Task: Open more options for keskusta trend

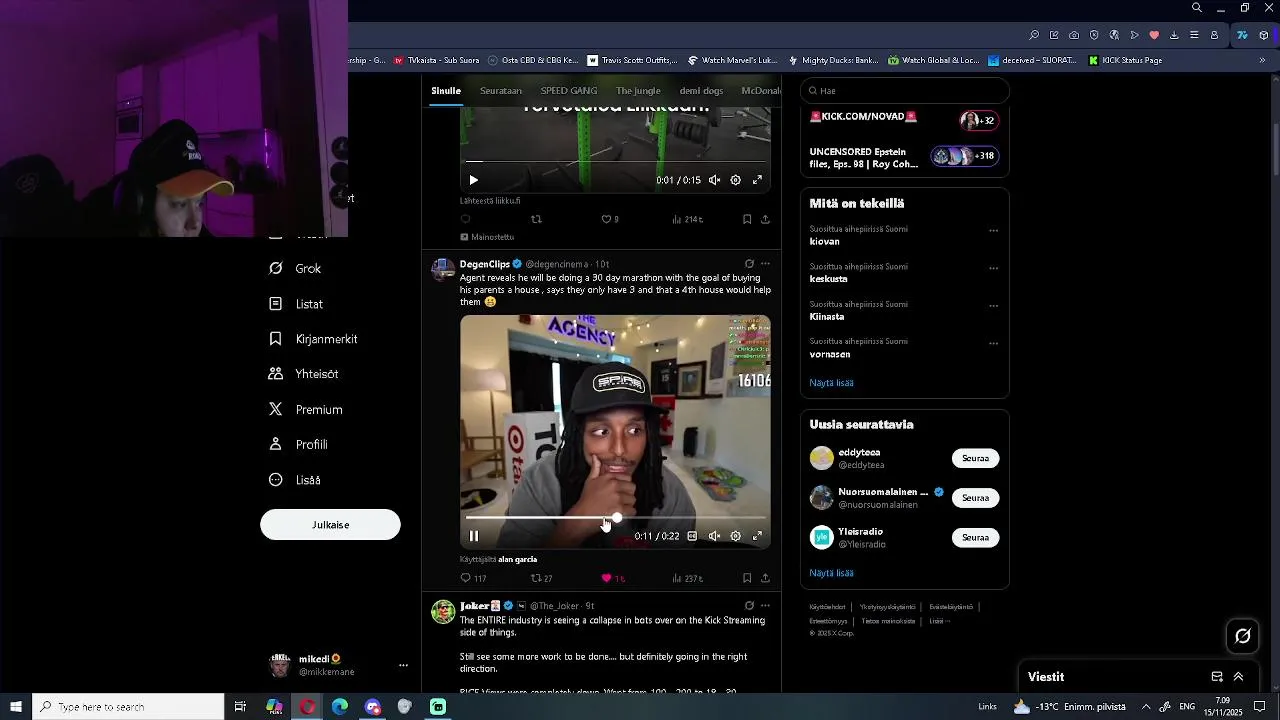Action: 993,268
